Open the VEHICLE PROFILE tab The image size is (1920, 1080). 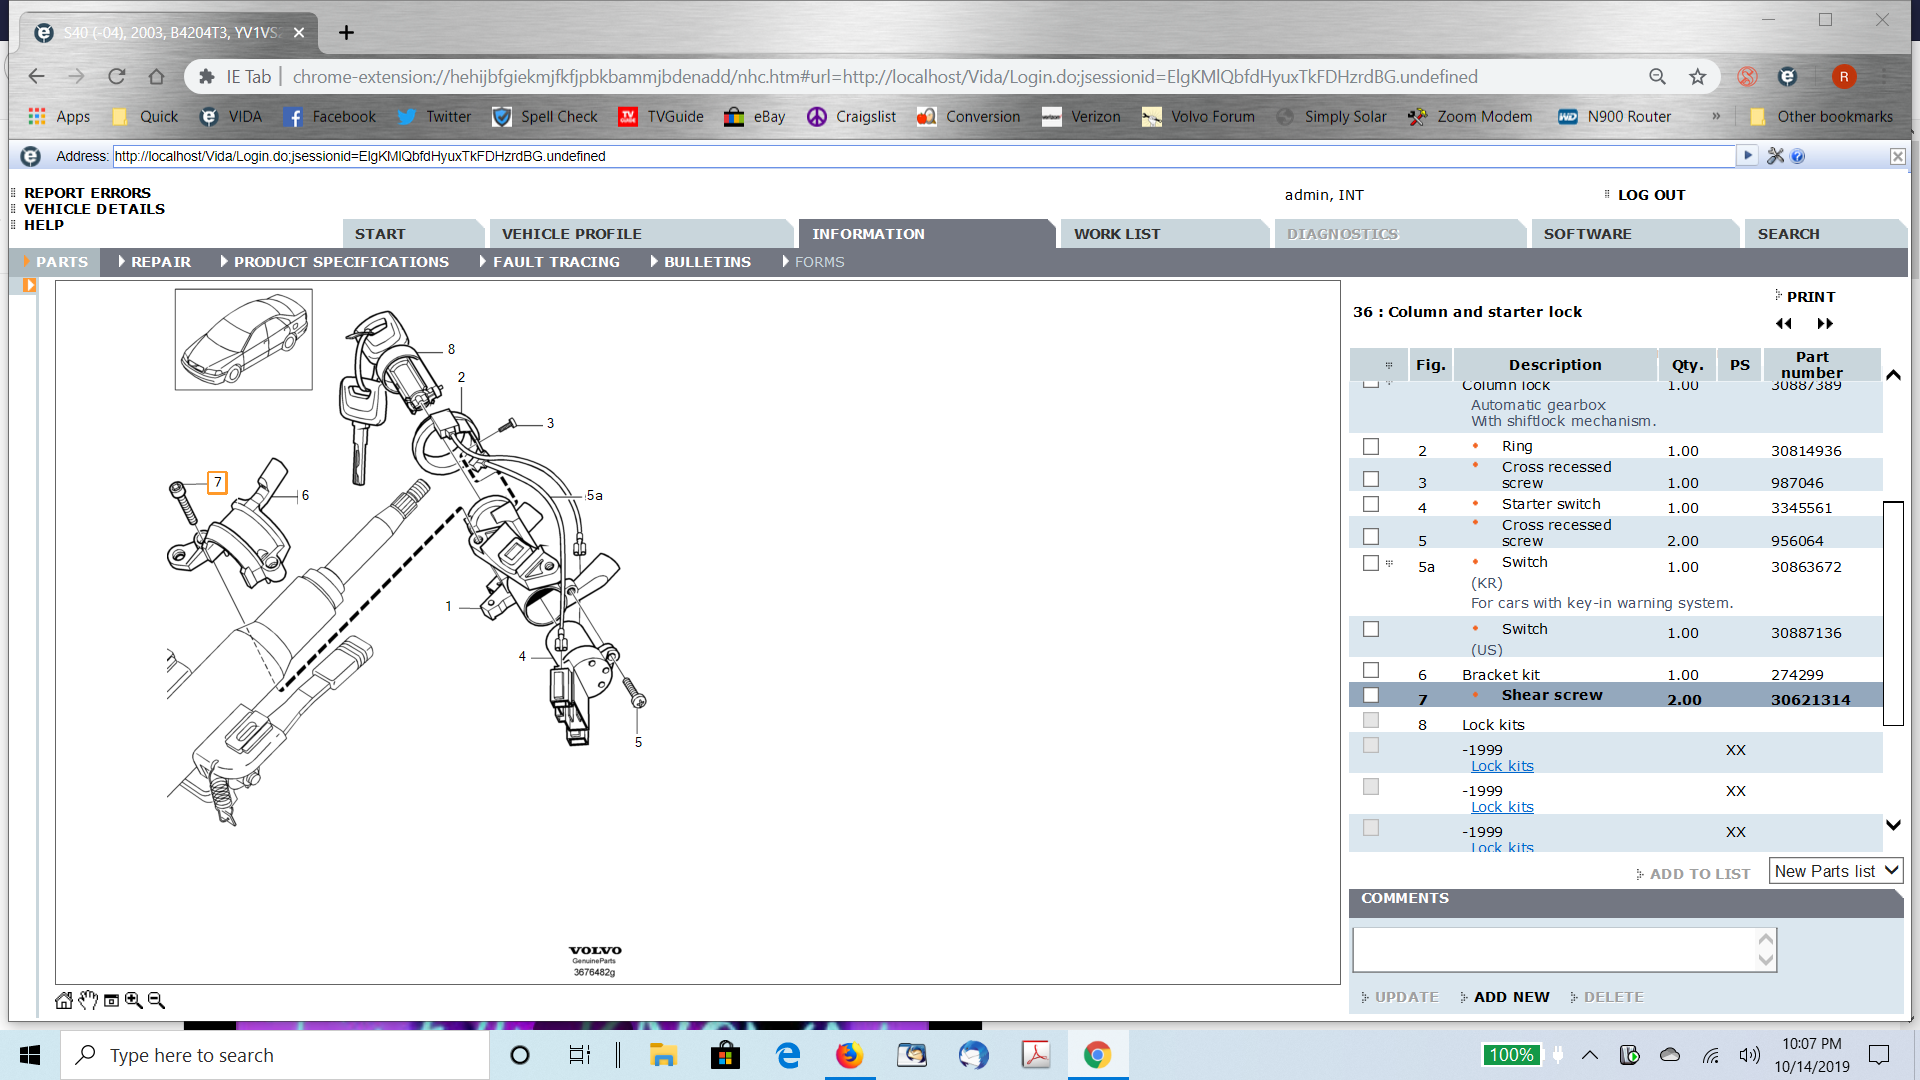tap(571, 234)
